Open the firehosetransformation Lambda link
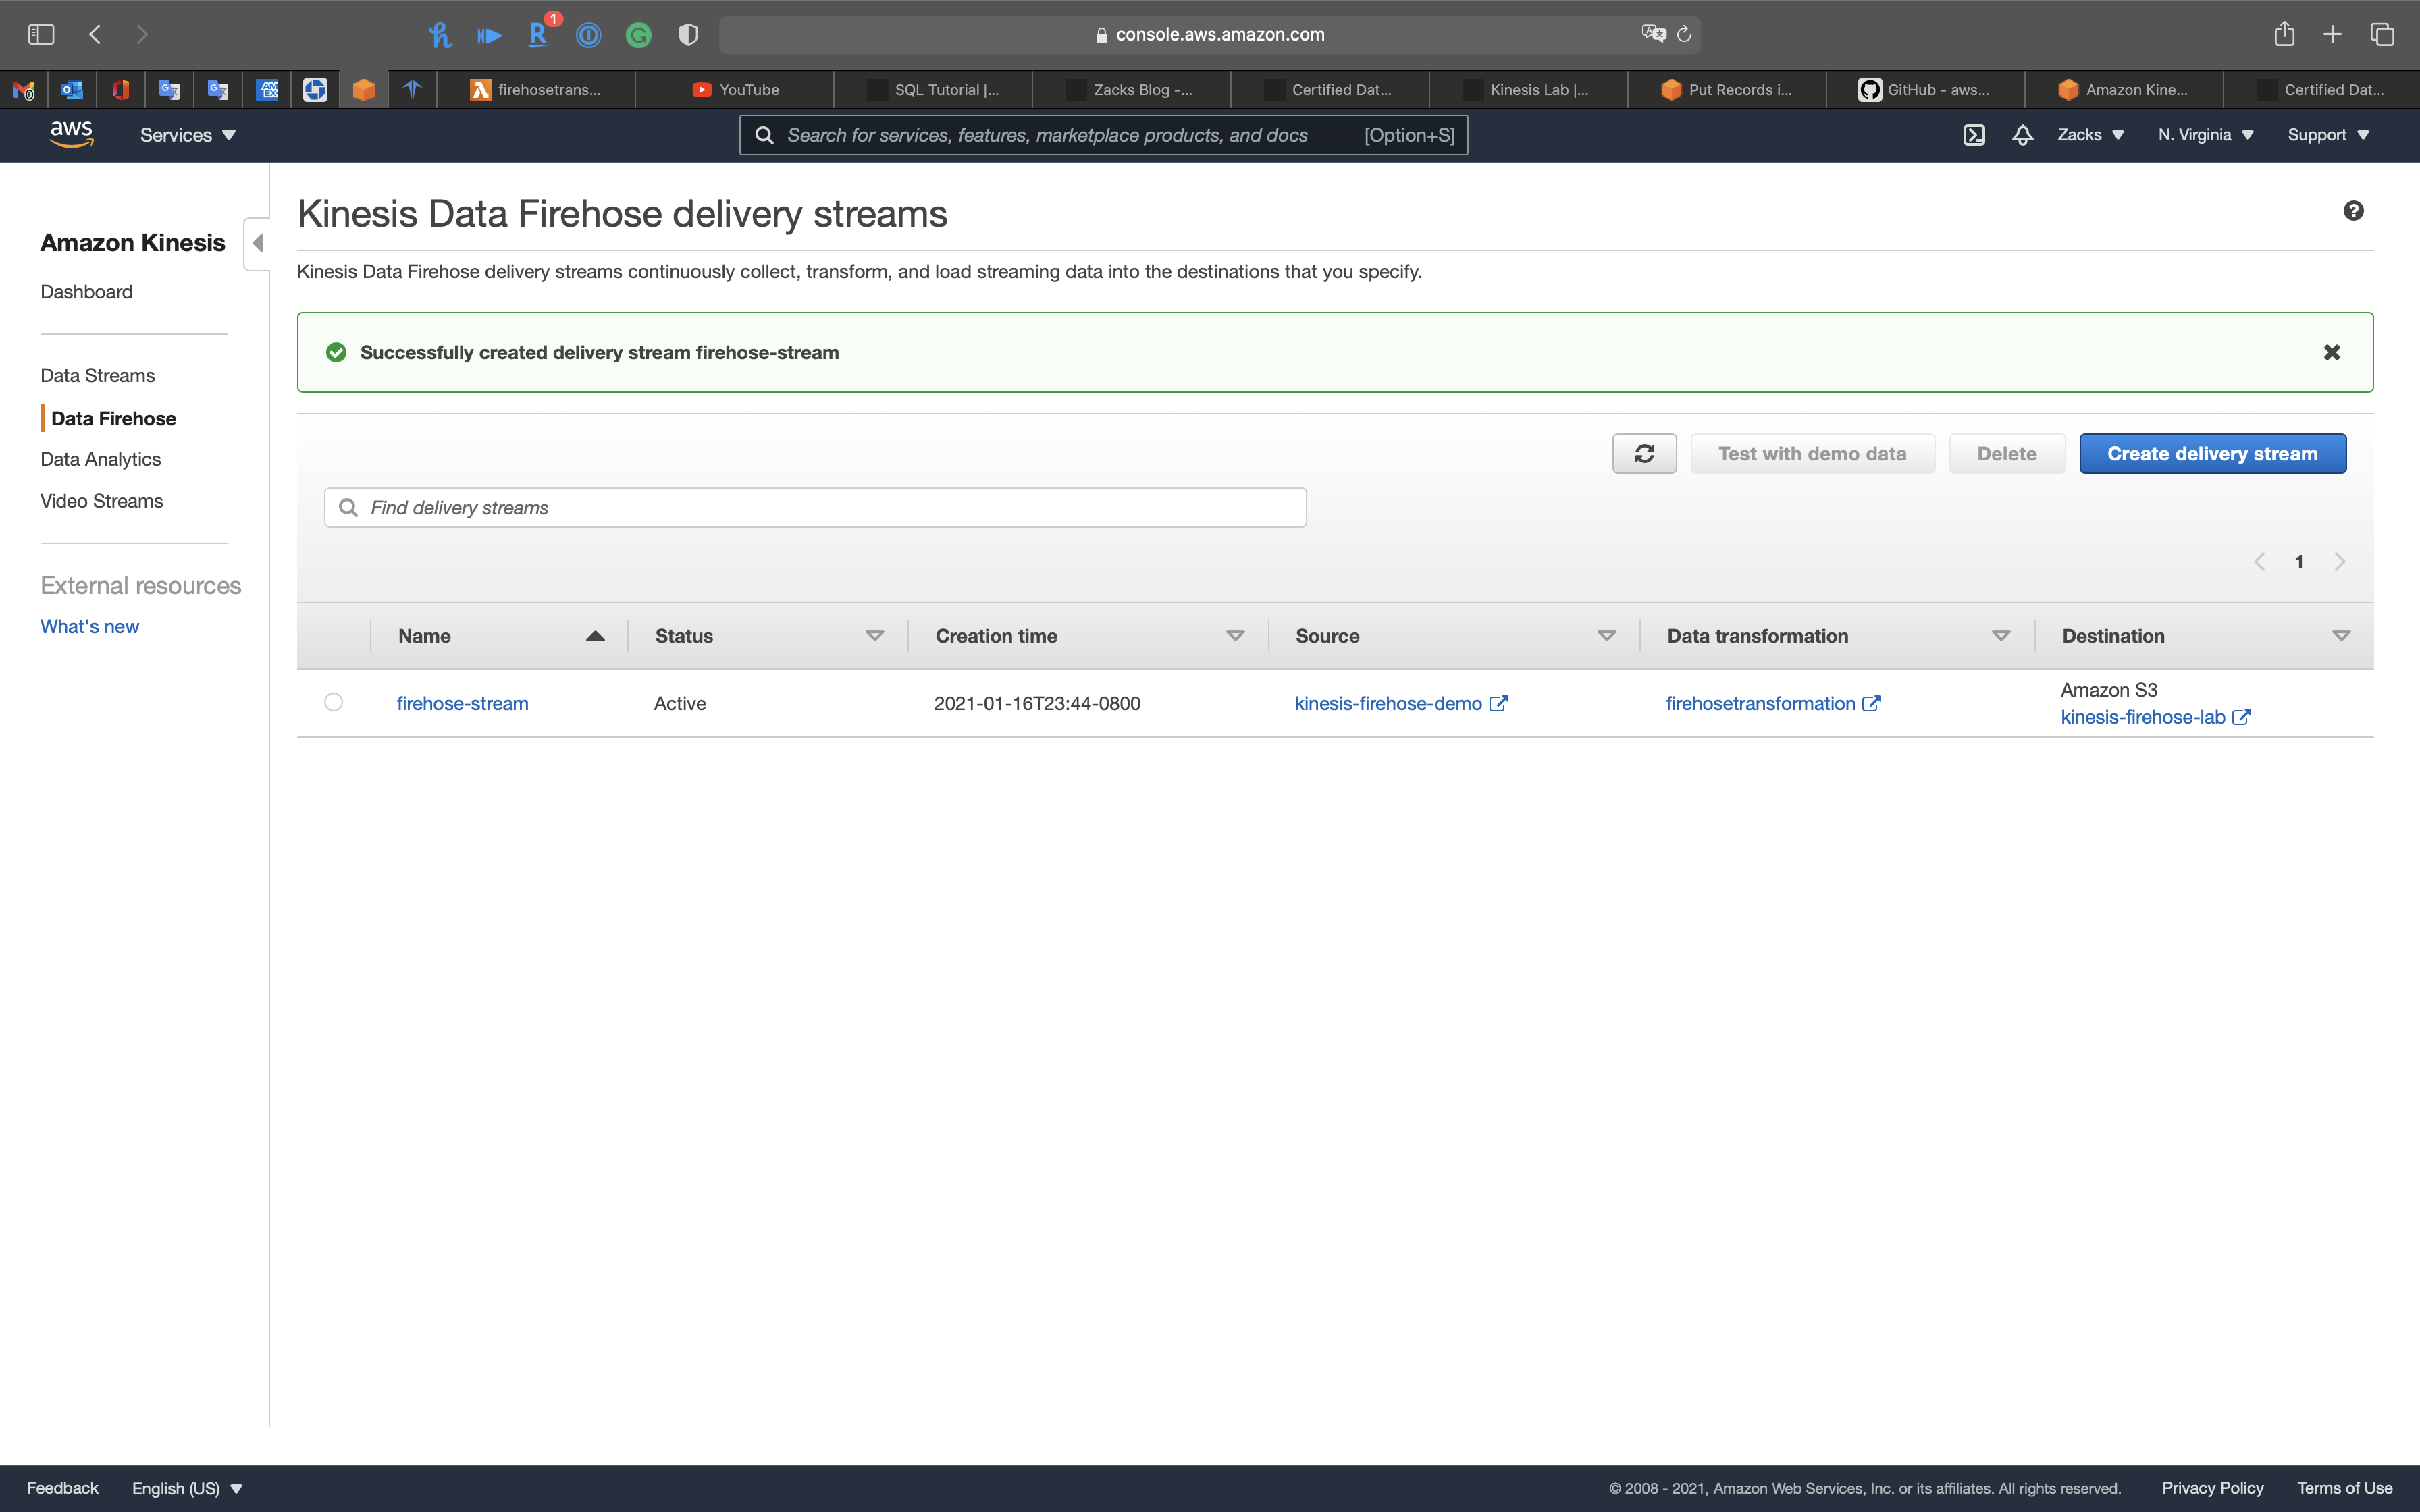Image resolution: width=2420 pixels, height=1512 pixels. point(1760,703)
